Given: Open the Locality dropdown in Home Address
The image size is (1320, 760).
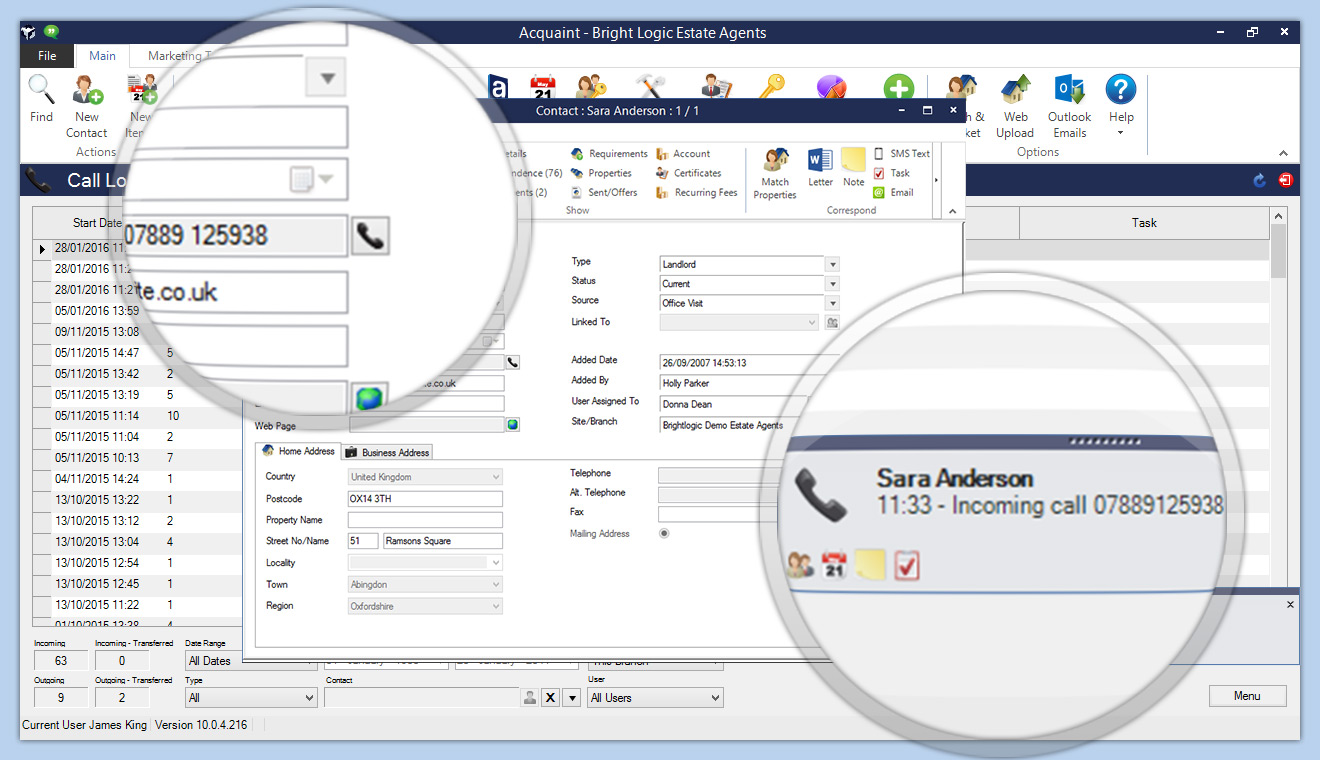Looking at the screenshot, I should tap(496, 563).
